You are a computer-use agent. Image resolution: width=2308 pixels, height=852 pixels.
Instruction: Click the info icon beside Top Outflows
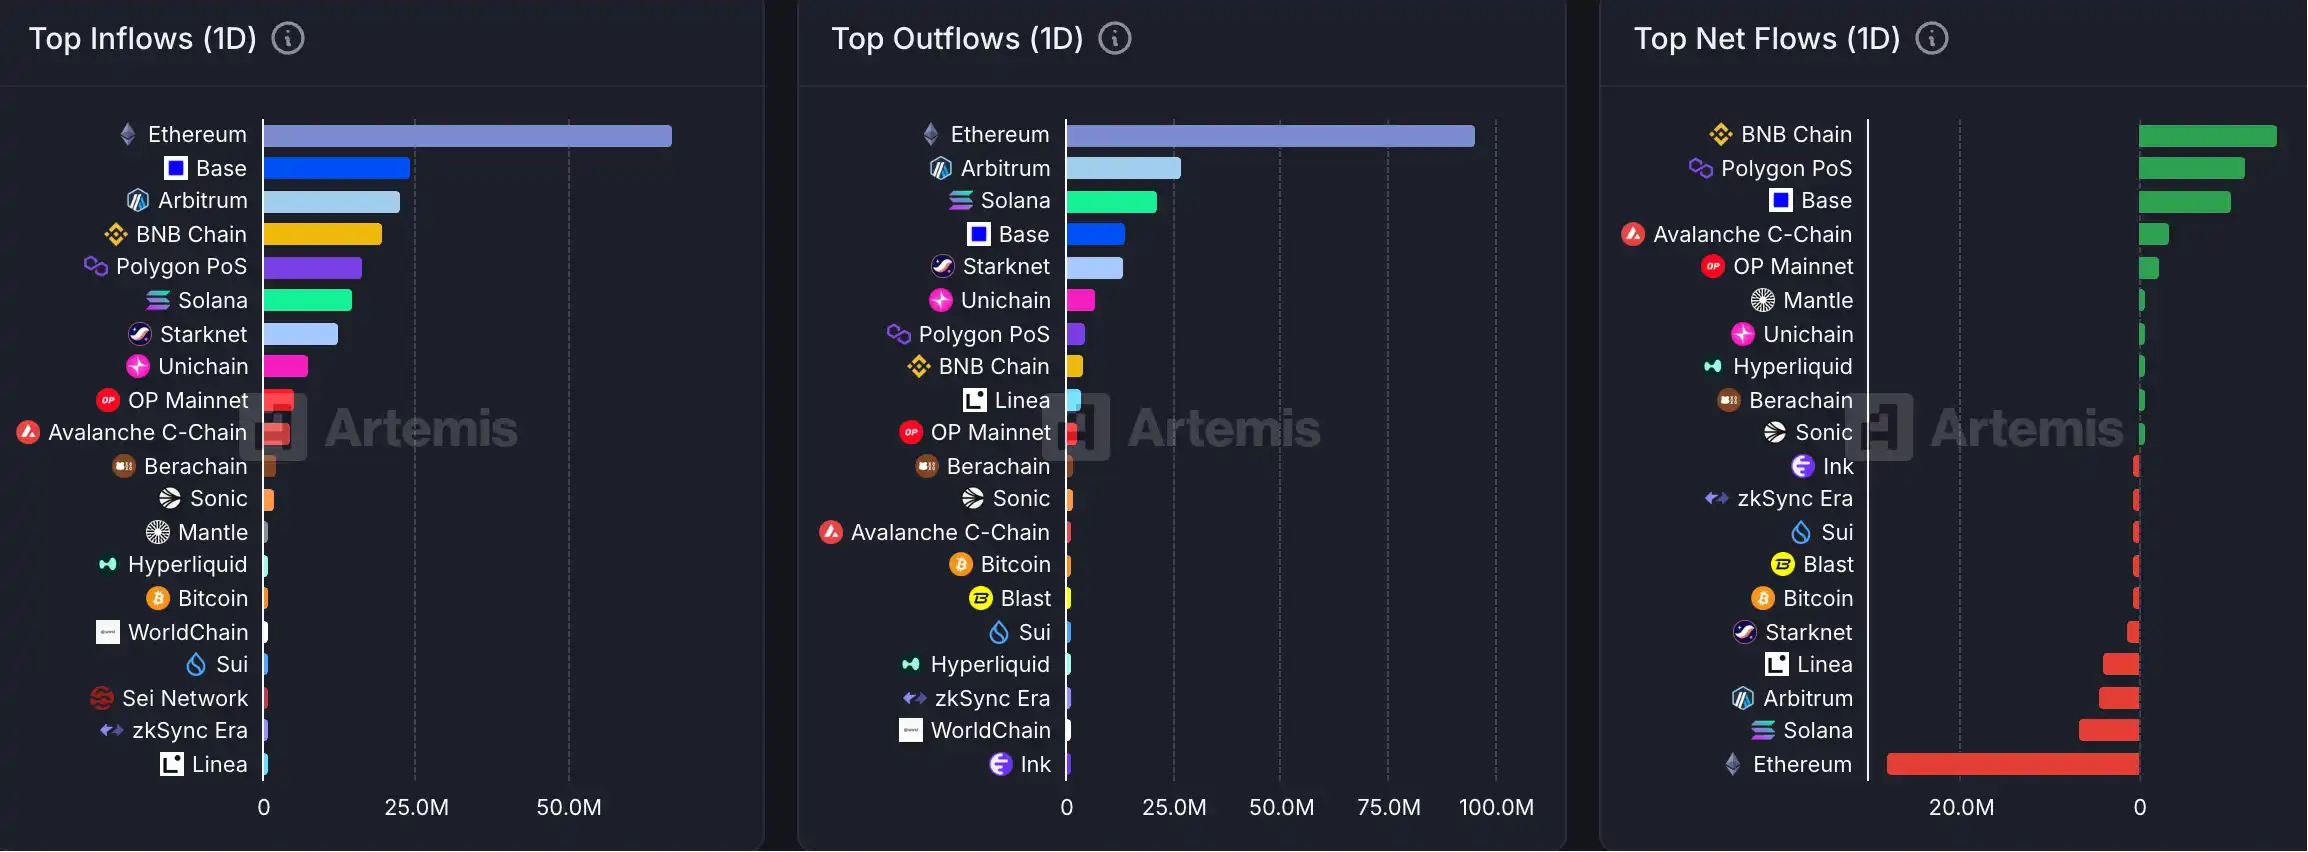tap(1115, 39)
